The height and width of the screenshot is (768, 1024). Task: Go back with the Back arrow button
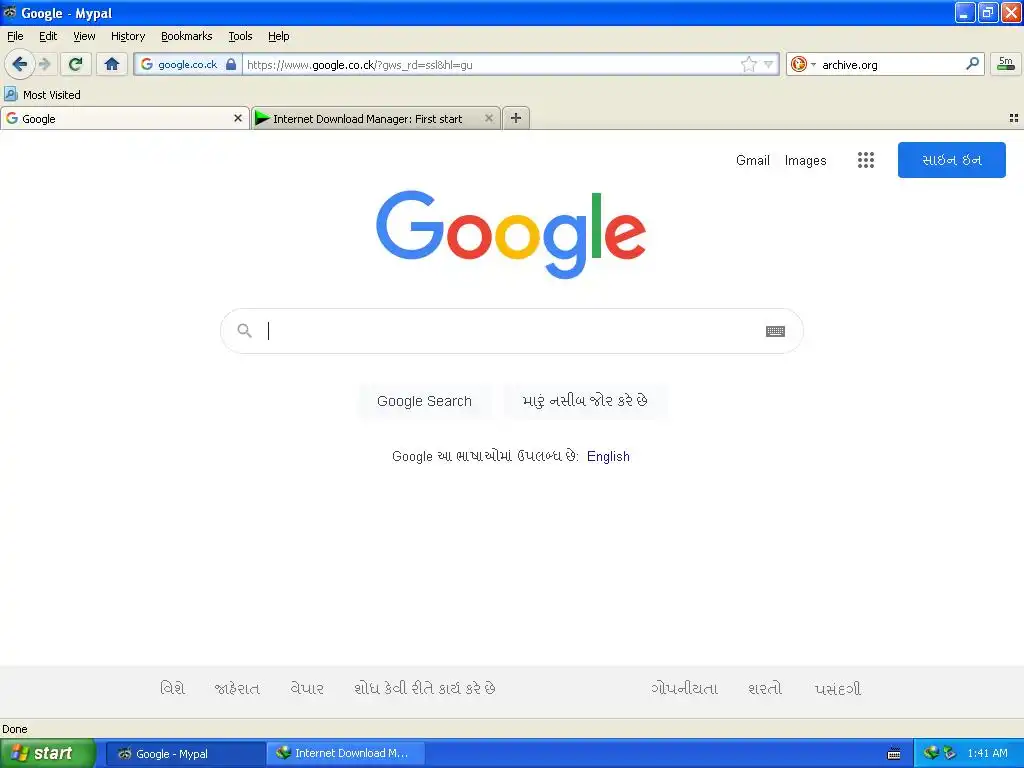(x=19, y=64)
